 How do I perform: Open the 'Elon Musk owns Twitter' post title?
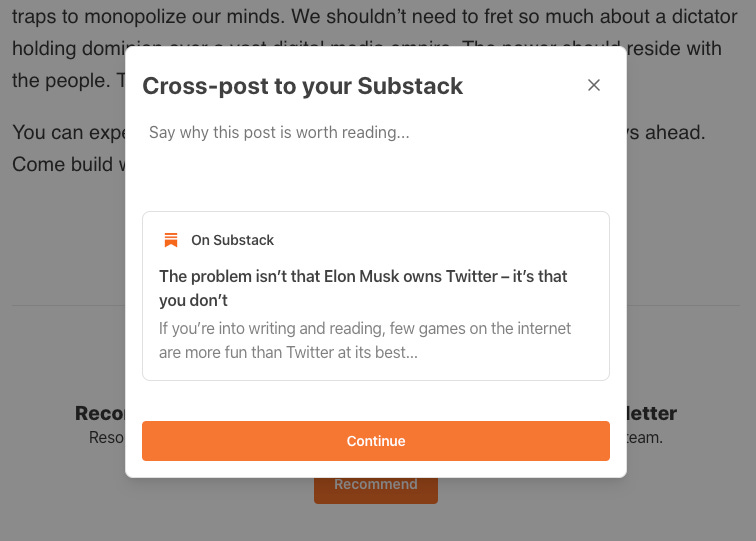tap(363, 288)
